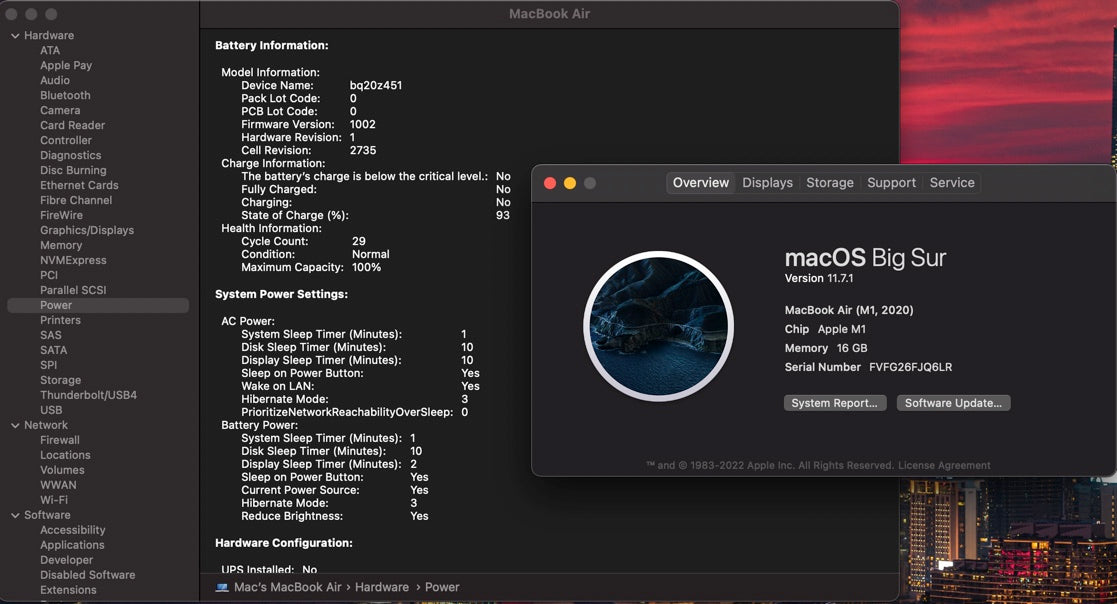Go to the Service tab

pos(951,183)
